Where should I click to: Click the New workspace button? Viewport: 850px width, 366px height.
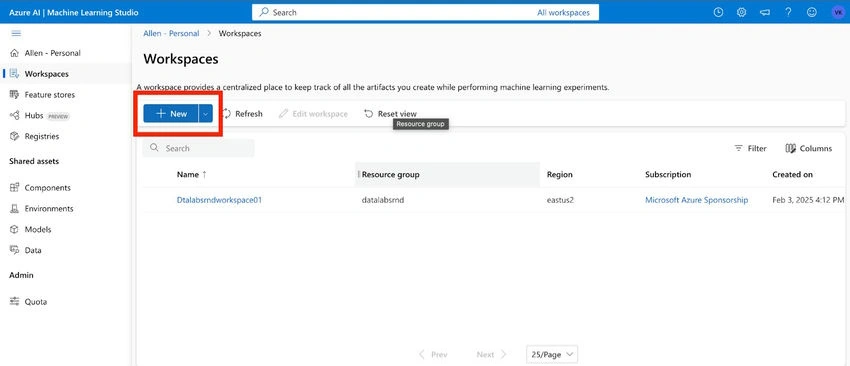[171, 114]
